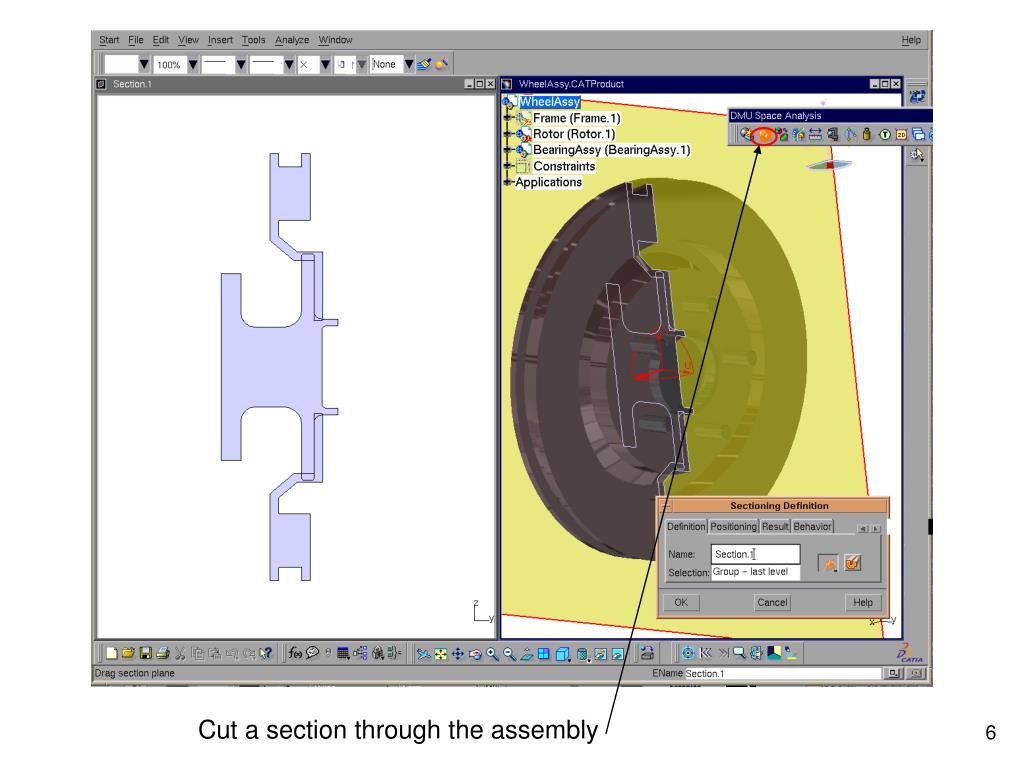Activate the Sectioning tool in DMU Space Analysis
The height and width of the screenshot is (768, 1024).
click(763, 135)
